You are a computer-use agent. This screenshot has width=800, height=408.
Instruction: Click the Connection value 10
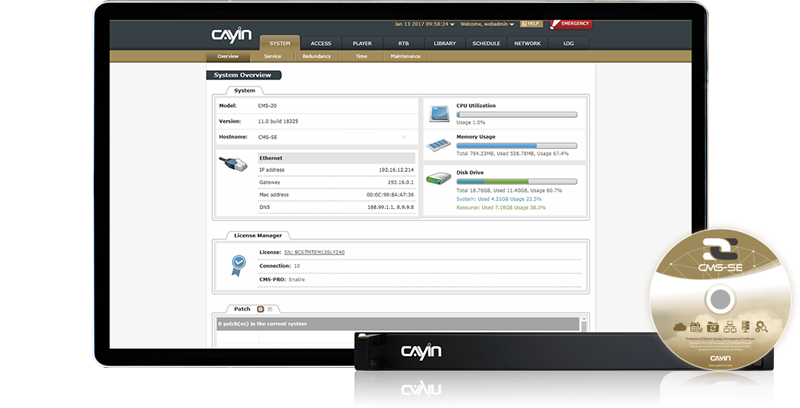pyautogui.click(x=297, y=266)
